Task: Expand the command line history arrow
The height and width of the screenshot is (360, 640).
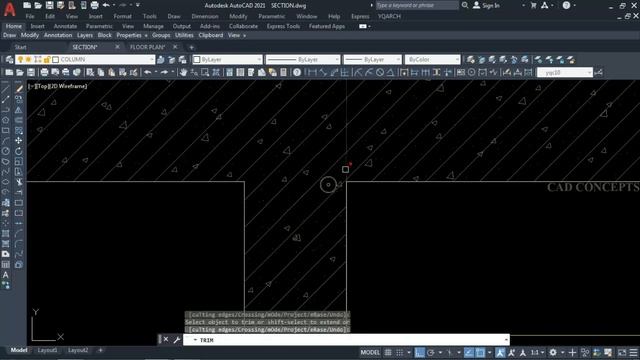Action: pyautogui.click(x=506, y=340)
